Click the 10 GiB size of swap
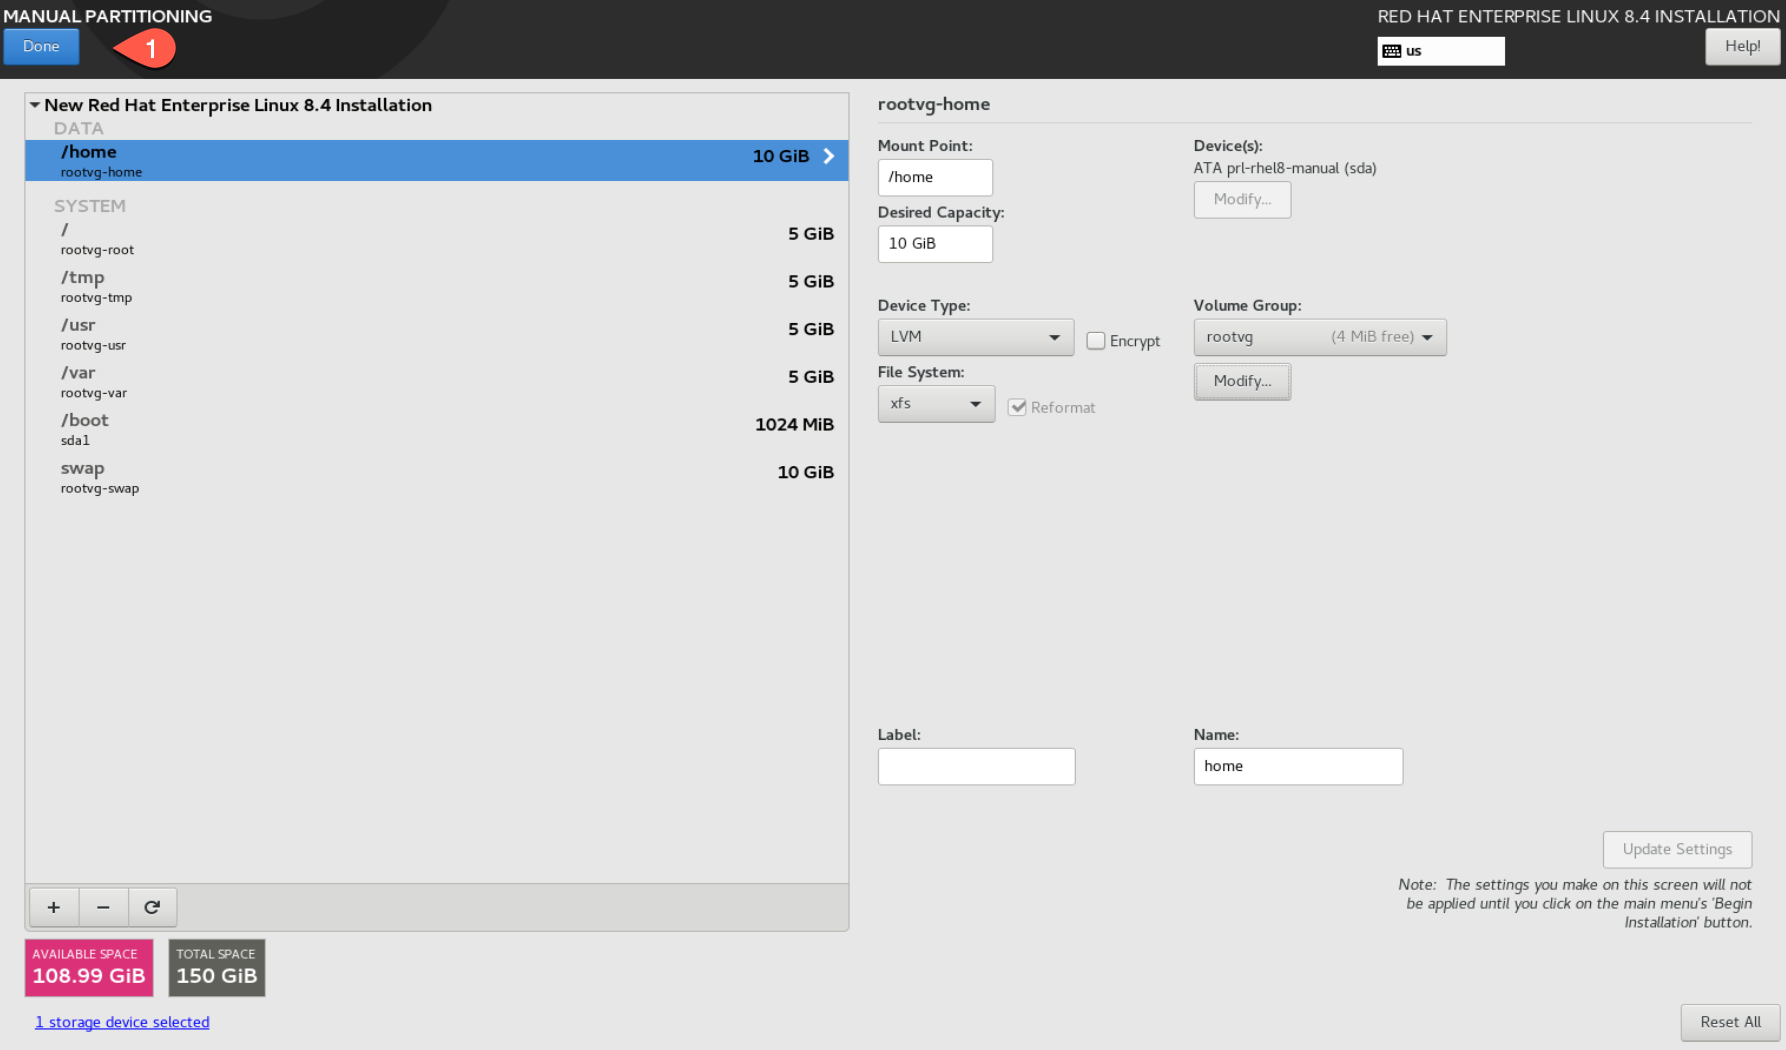Screen dimensions: 1786x1050 point(805,472)
